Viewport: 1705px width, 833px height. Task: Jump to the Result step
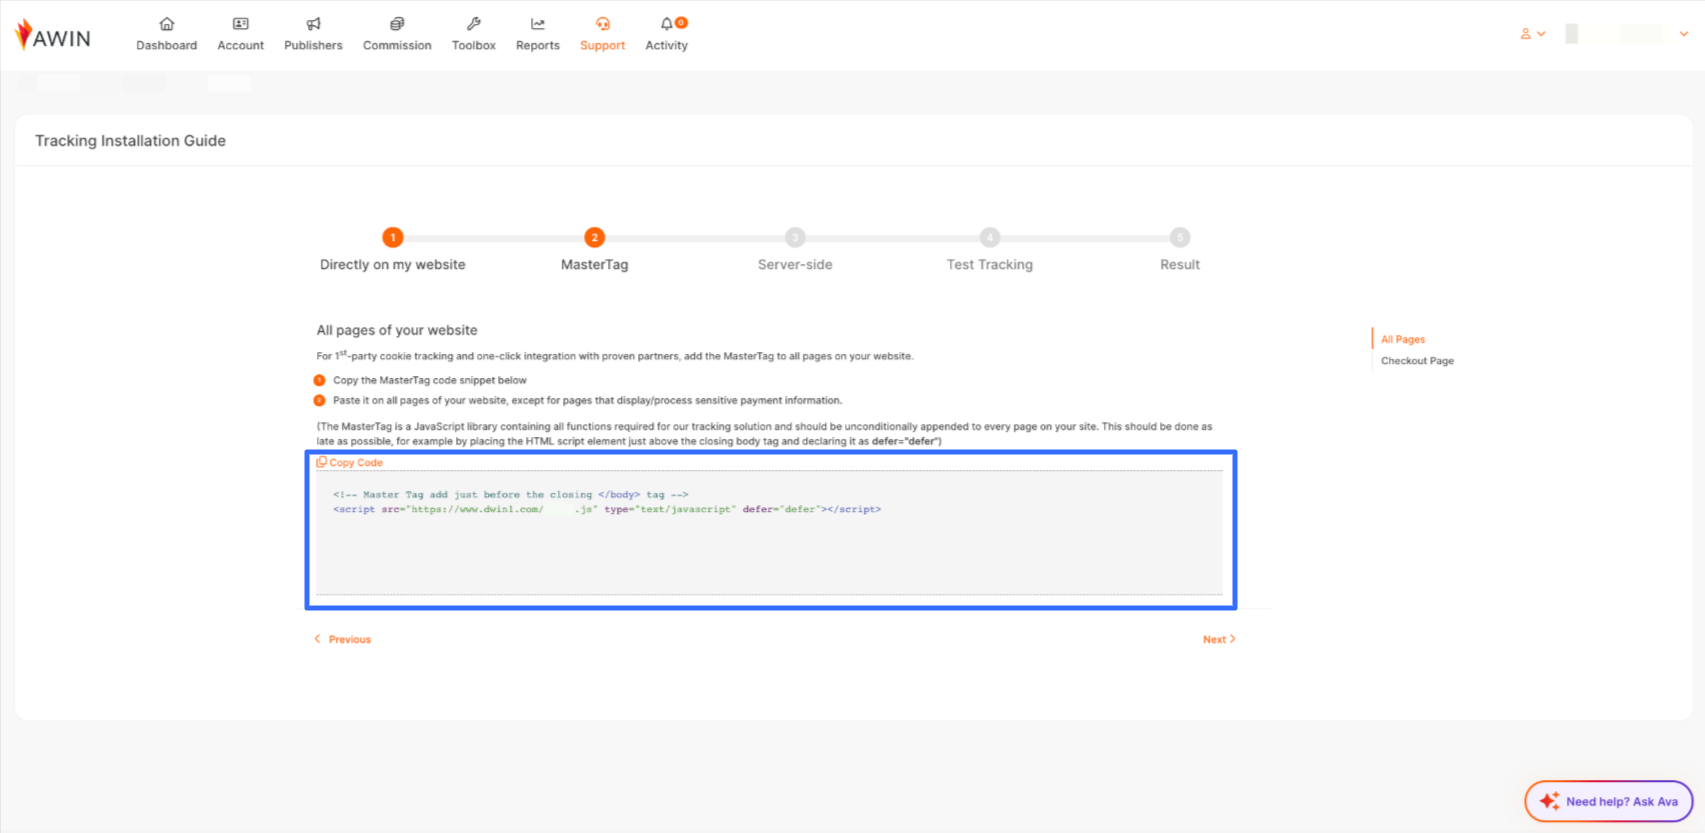pyautogui.click(x=1180, y=238)
